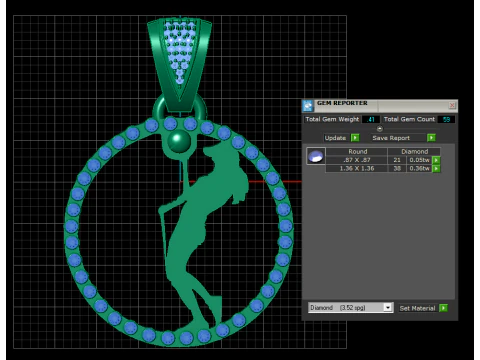480x360 pixels.
Task: Click the 'Total Gem Count' label
Action: (x=409, y=119)
